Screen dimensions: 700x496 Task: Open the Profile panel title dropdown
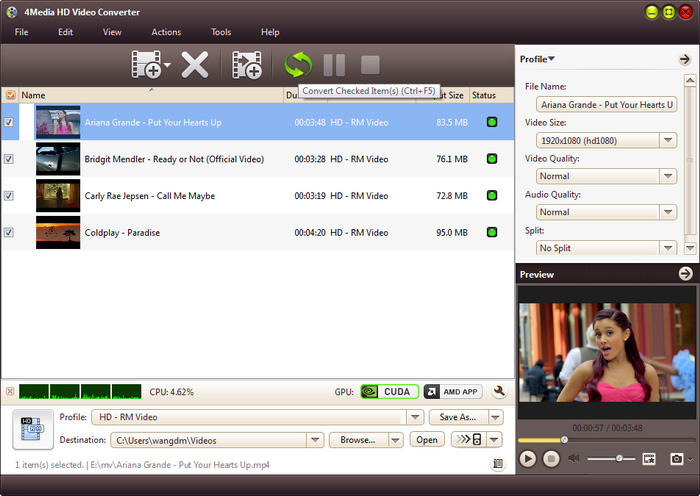tap(538, 59)
